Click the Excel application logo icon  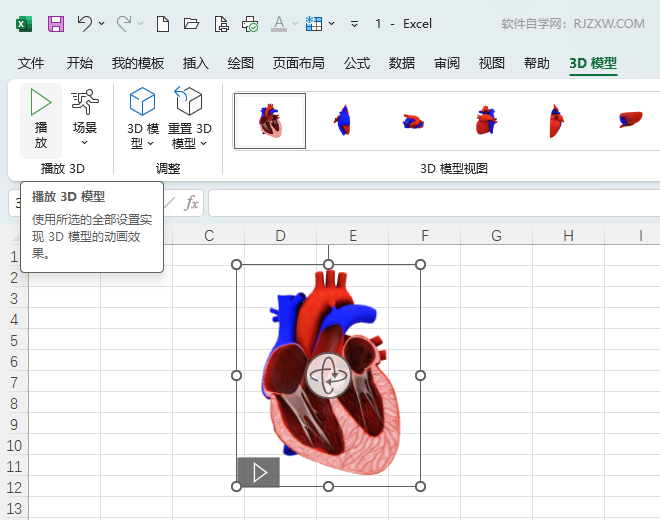24,24
